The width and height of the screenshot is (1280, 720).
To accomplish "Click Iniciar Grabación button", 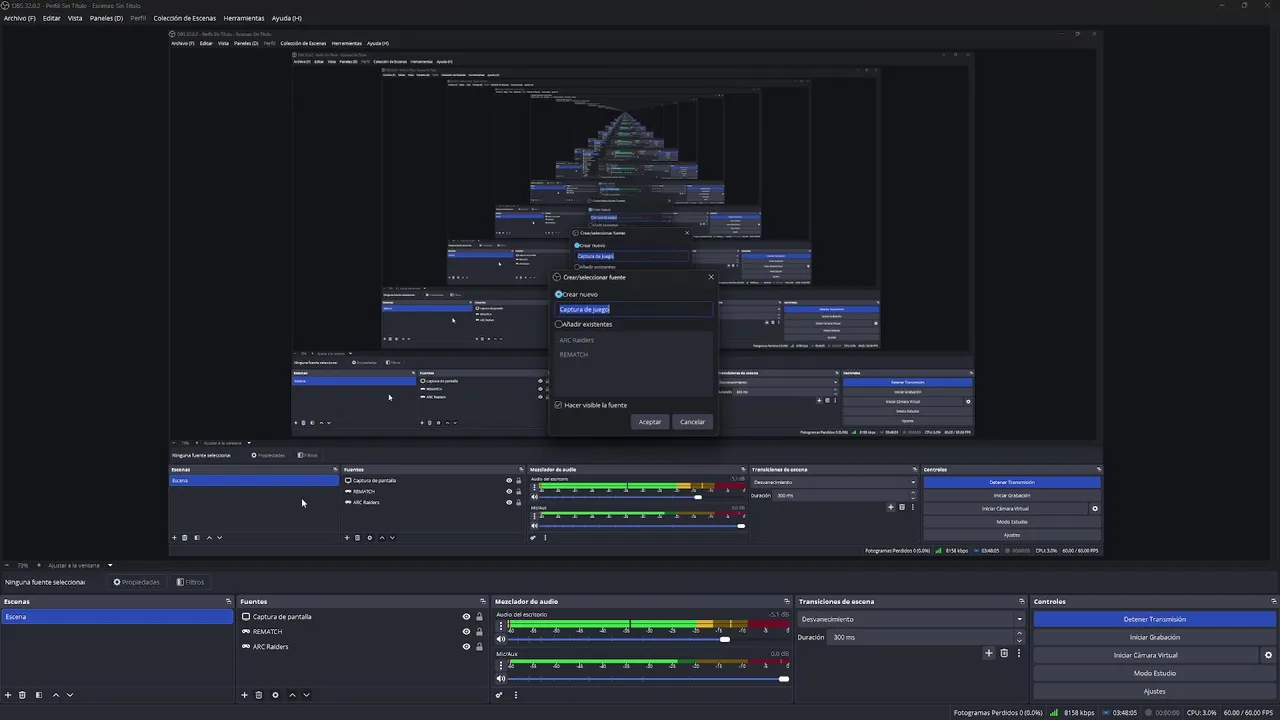I will 1154,637.
